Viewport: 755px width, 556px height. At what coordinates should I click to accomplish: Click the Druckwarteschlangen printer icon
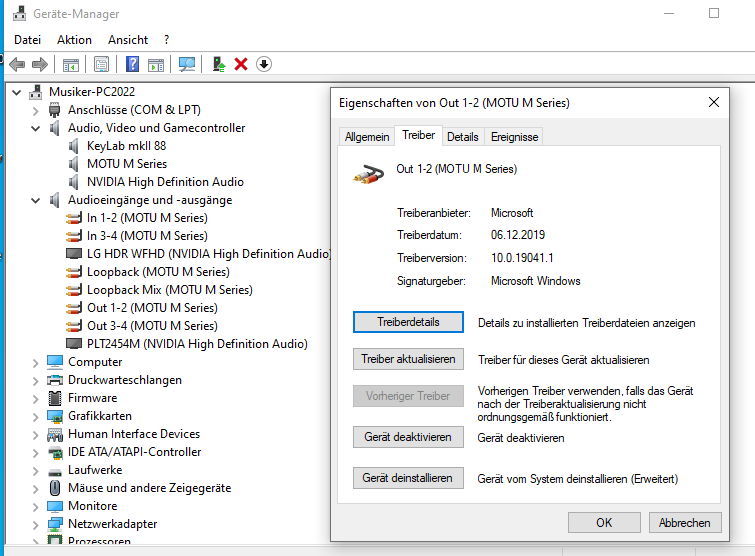(55, 380)
